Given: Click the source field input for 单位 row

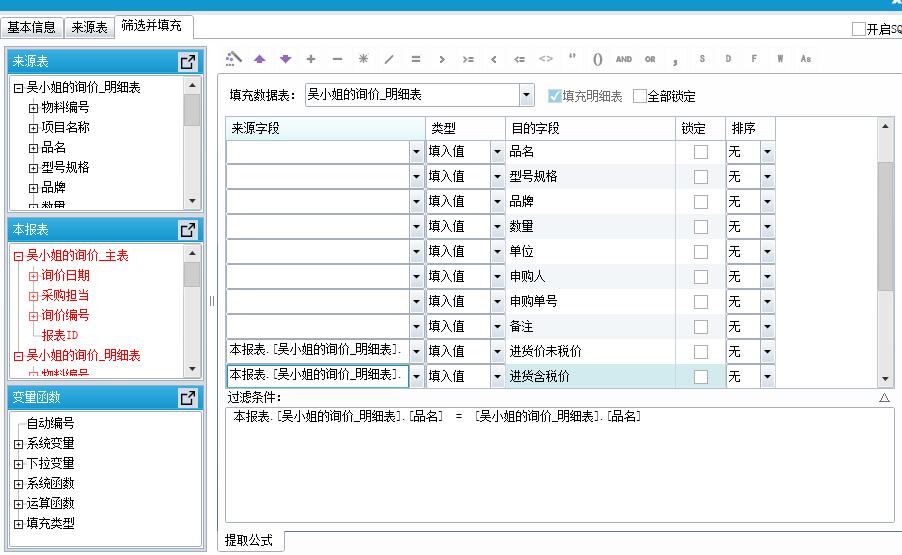Looking at the screenshot, I should pyautogui.click(x=318, y=251).
